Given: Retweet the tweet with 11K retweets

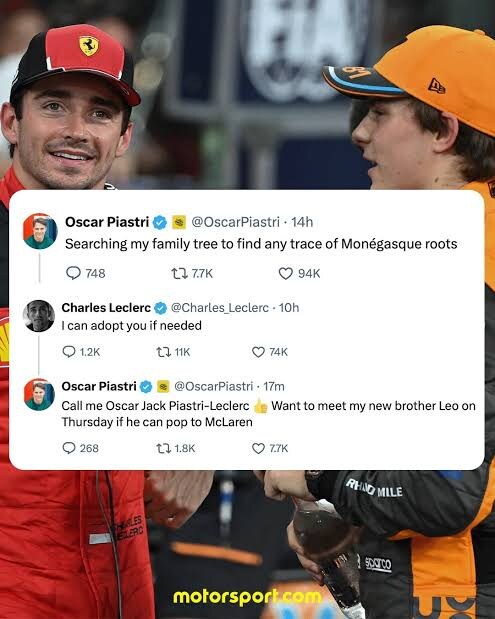Looking at the screenshot, I should 163,352.
